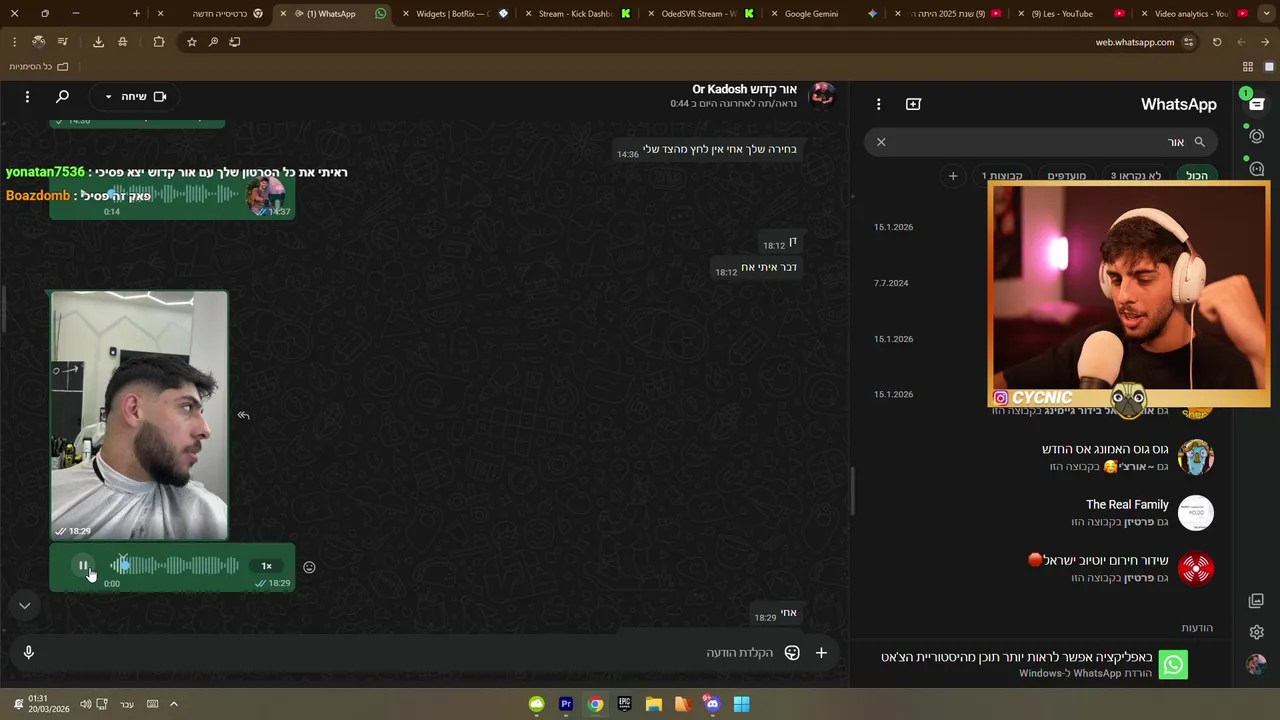Open the sticker and emoji picker
This screenshot has width=1280, height=720.
click(x=792, y=652)
